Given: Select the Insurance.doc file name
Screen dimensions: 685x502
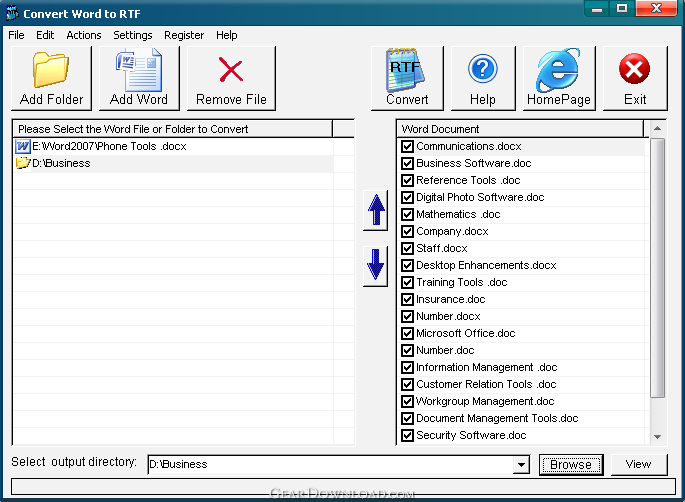Looking at the screenshot, I should [x=450, y=300].
